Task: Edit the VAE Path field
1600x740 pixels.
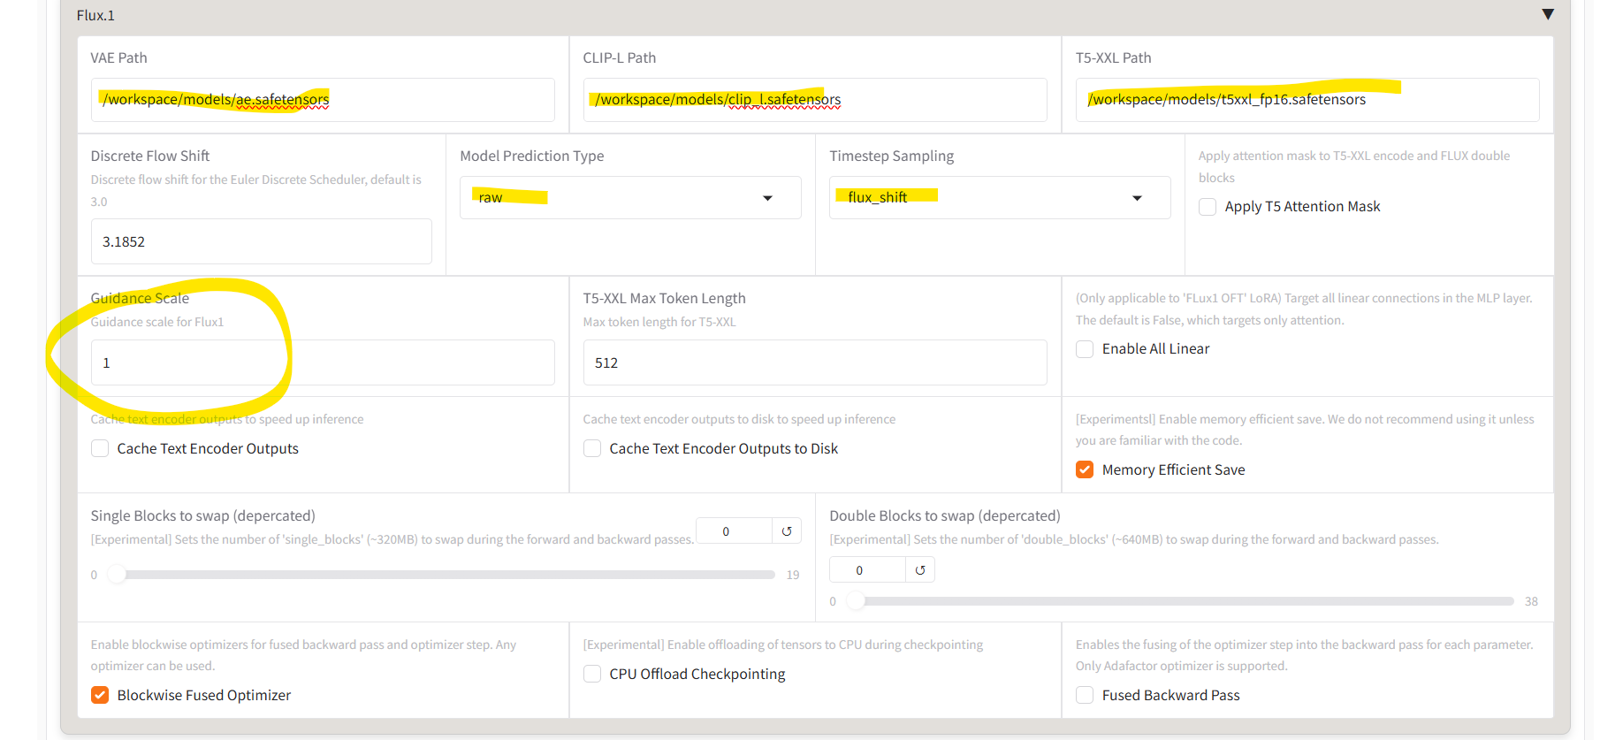Action: [x=322, y=100]
